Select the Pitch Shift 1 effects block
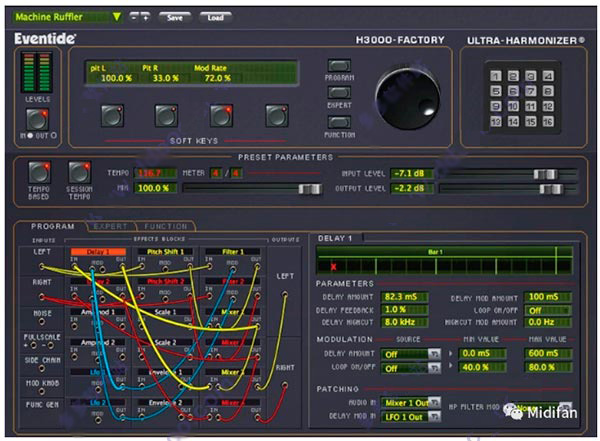The width and height of the screenshot is (600, 441). (x=165, y=252)
